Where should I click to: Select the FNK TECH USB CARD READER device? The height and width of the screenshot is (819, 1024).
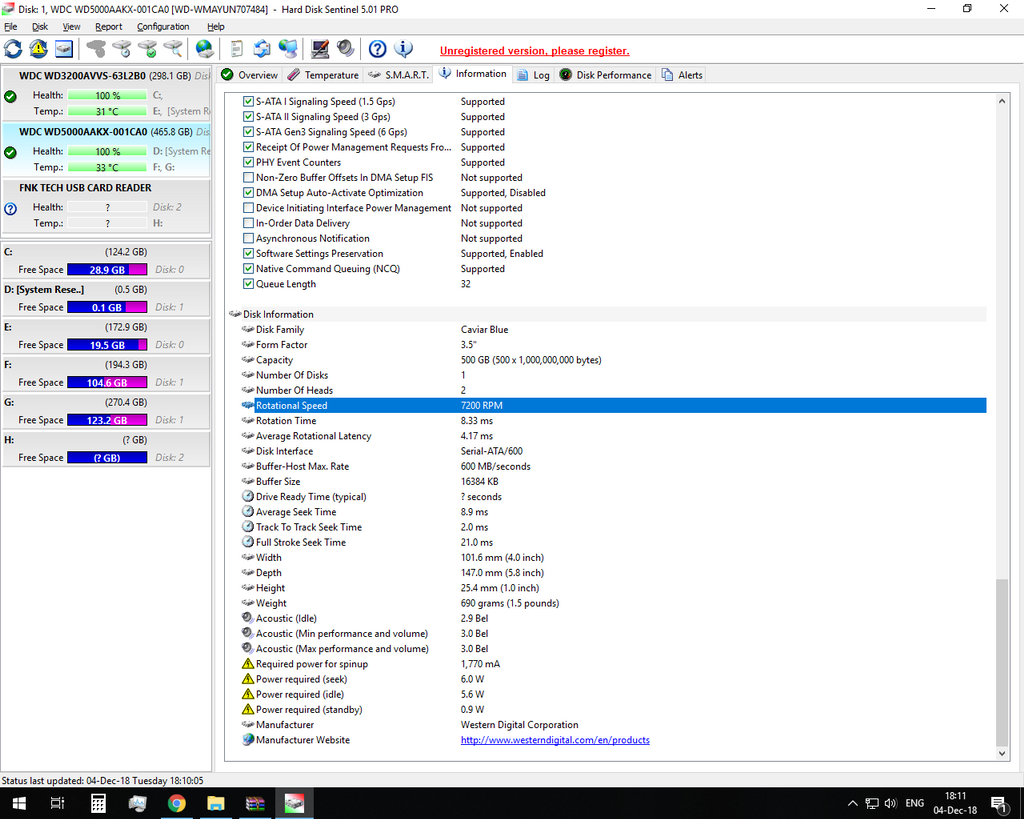click(x=85, y=188)
